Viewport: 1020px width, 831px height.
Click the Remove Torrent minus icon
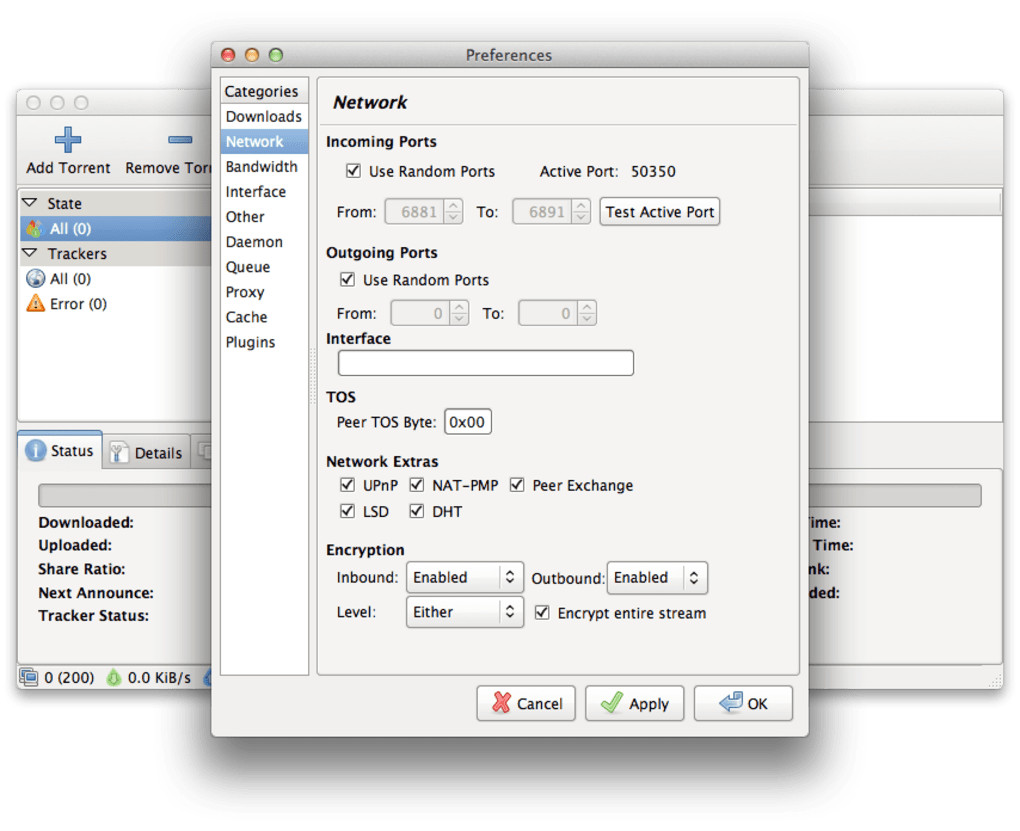coord(180,139)
